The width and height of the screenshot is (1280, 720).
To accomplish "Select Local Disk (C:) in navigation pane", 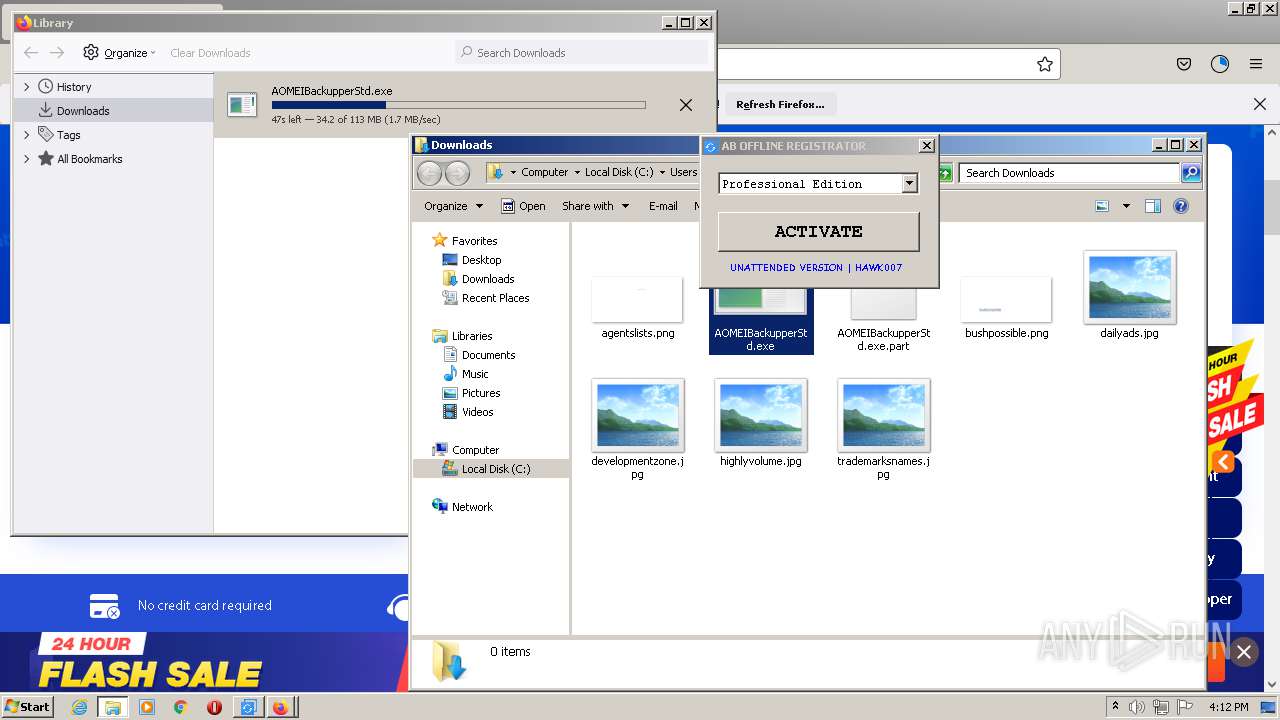I will [496, 469].
